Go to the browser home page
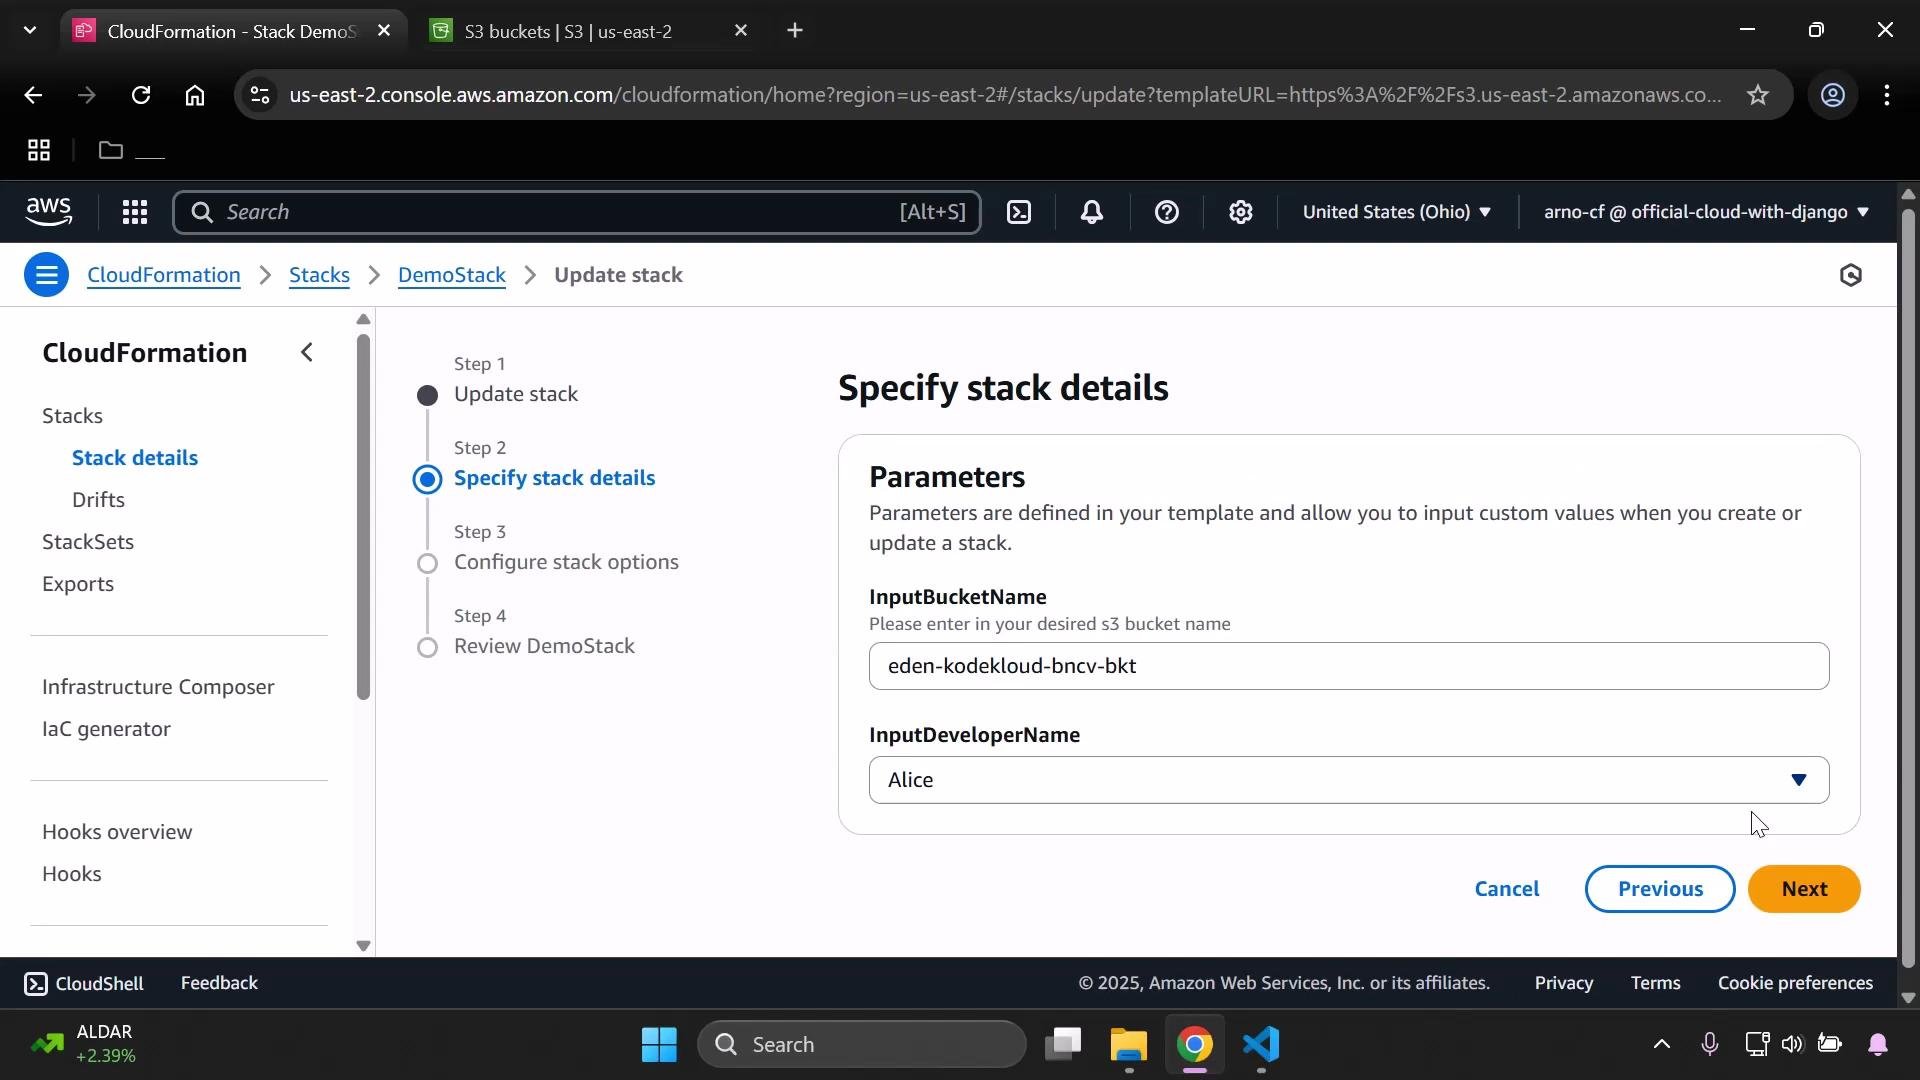 195,95
